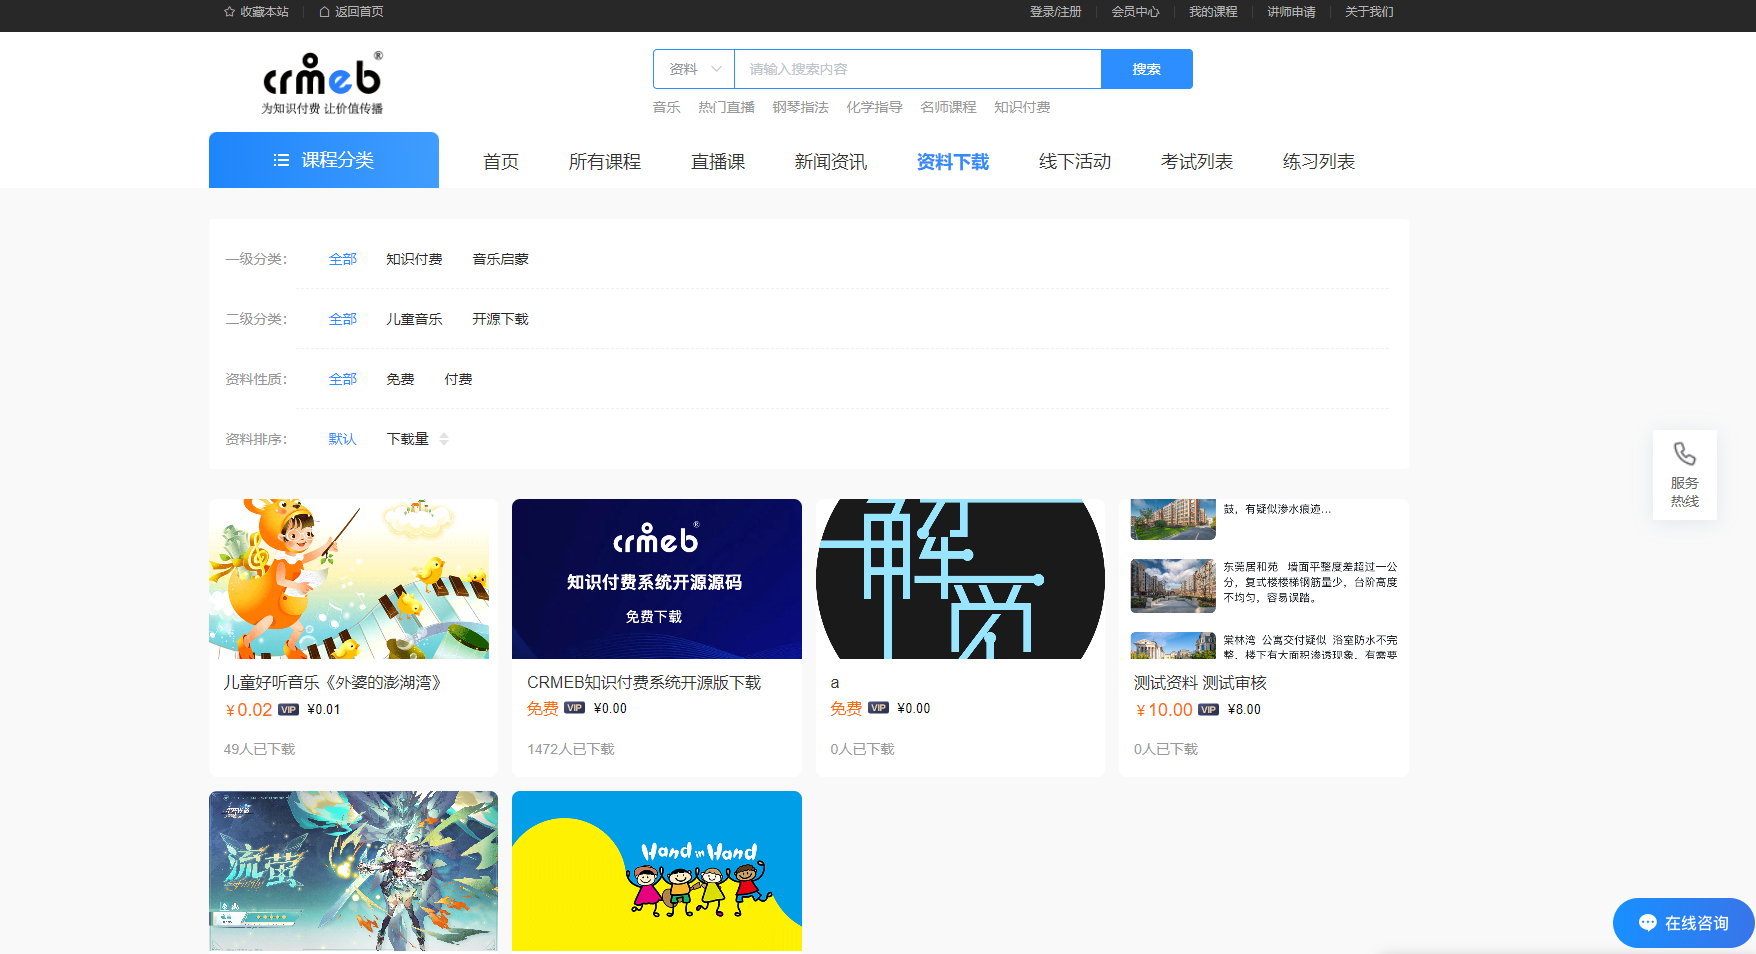Click the star icon to bookmark this site
1756x954 pixels.
coord(229,12)
